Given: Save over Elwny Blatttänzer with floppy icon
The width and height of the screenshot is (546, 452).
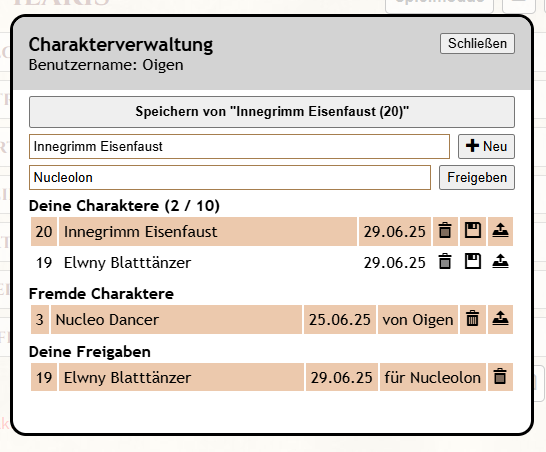Looking at the screenshot, I should (473, 262).
